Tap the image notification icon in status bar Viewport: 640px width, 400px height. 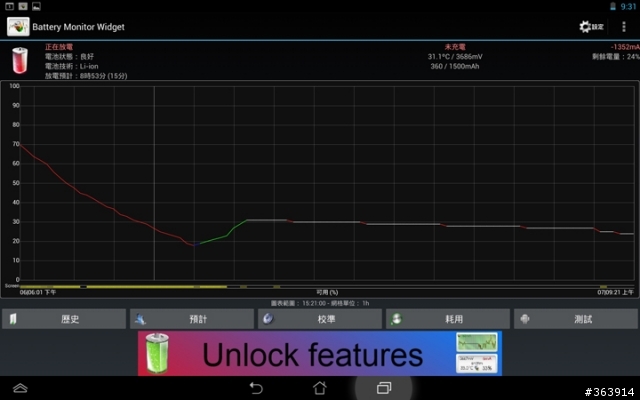click(x=36, y=6)
